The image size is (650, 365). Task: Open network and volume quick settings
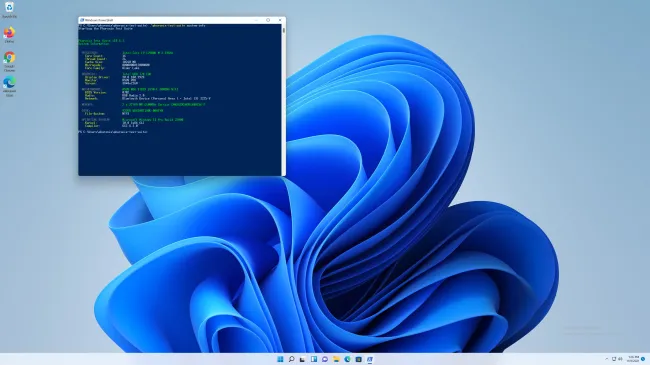[x=617, y=359]
